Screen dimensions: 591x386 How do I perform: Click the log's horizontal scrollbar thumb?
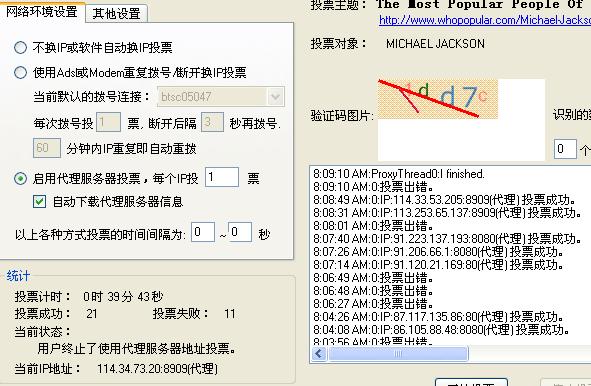coord(398,354)
